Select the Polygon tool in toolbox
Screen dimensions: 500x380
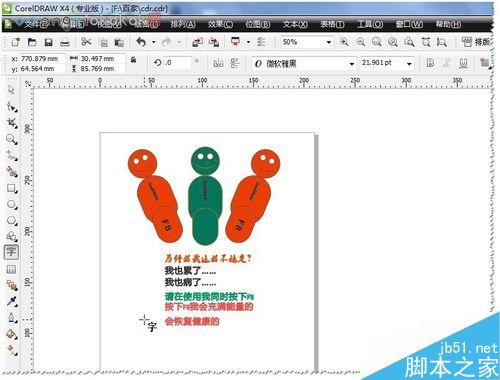coord(12,221)
